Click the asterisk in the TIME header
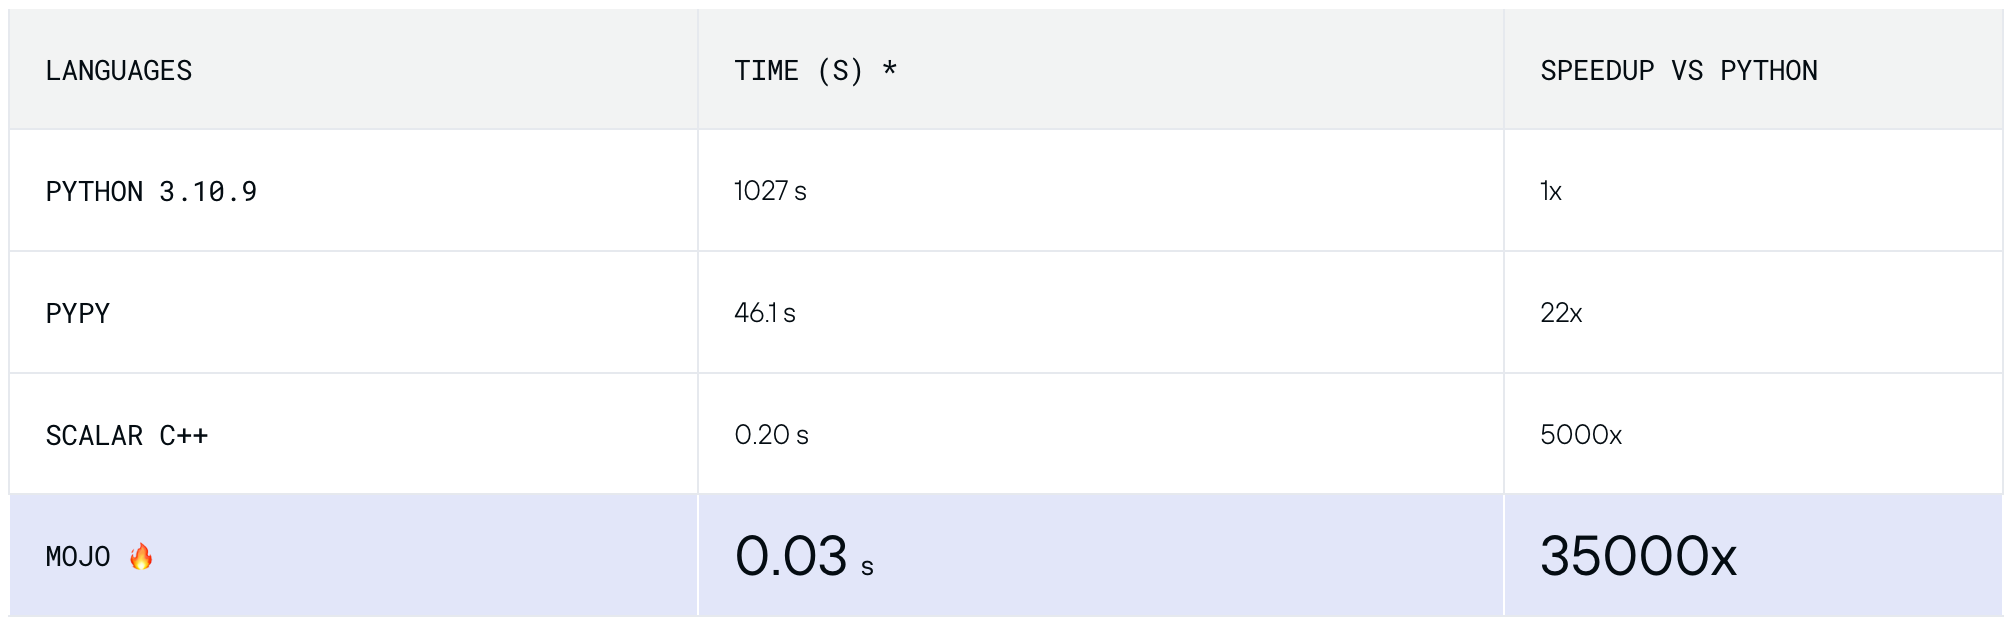Viewport: 2014px width, 628px height. point(889,69)
